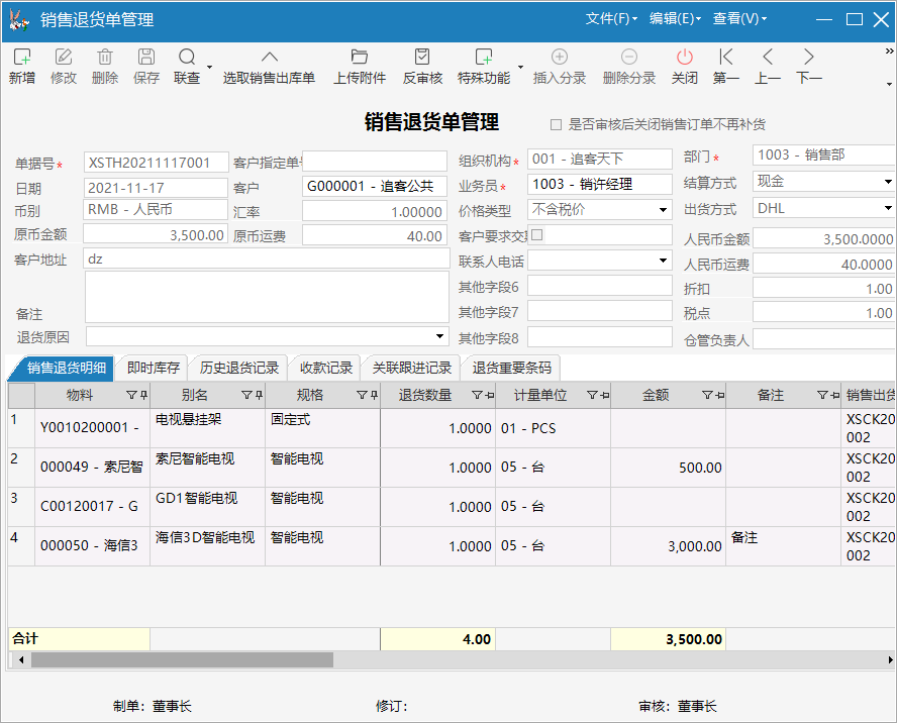Image resolution: width=897 pixels, height=724 pixels.
Task: Click the 折扣 field
Action: [824, 288]
